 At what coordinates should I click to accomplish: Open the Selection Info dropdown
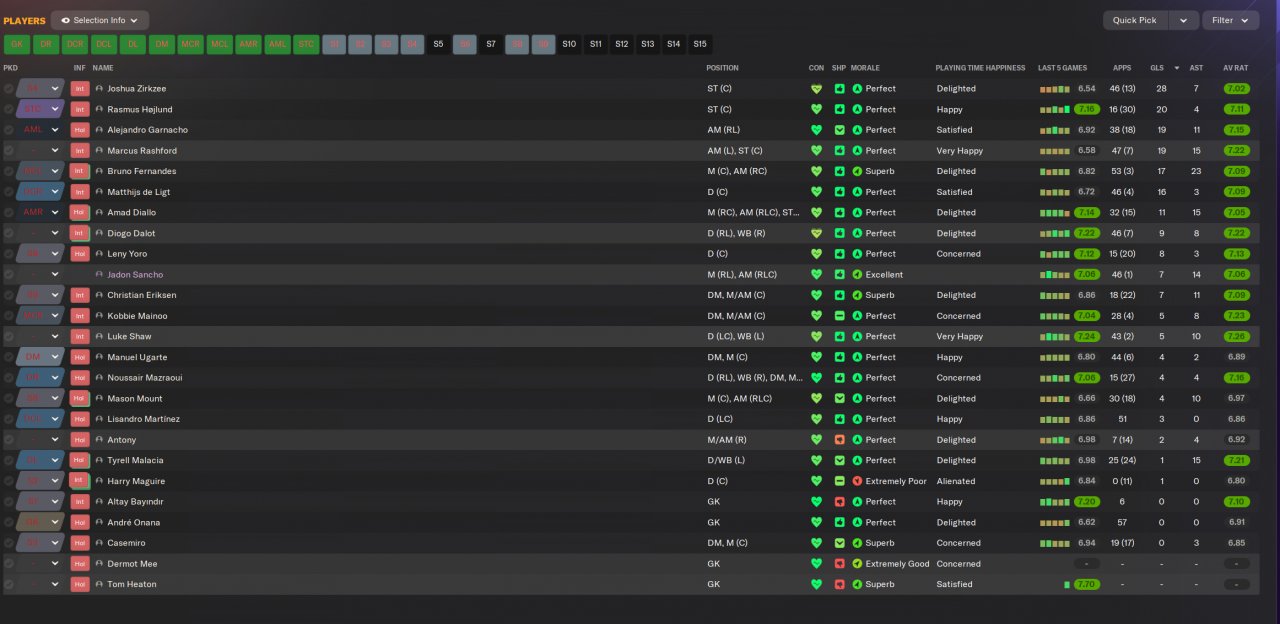[100, 20]
